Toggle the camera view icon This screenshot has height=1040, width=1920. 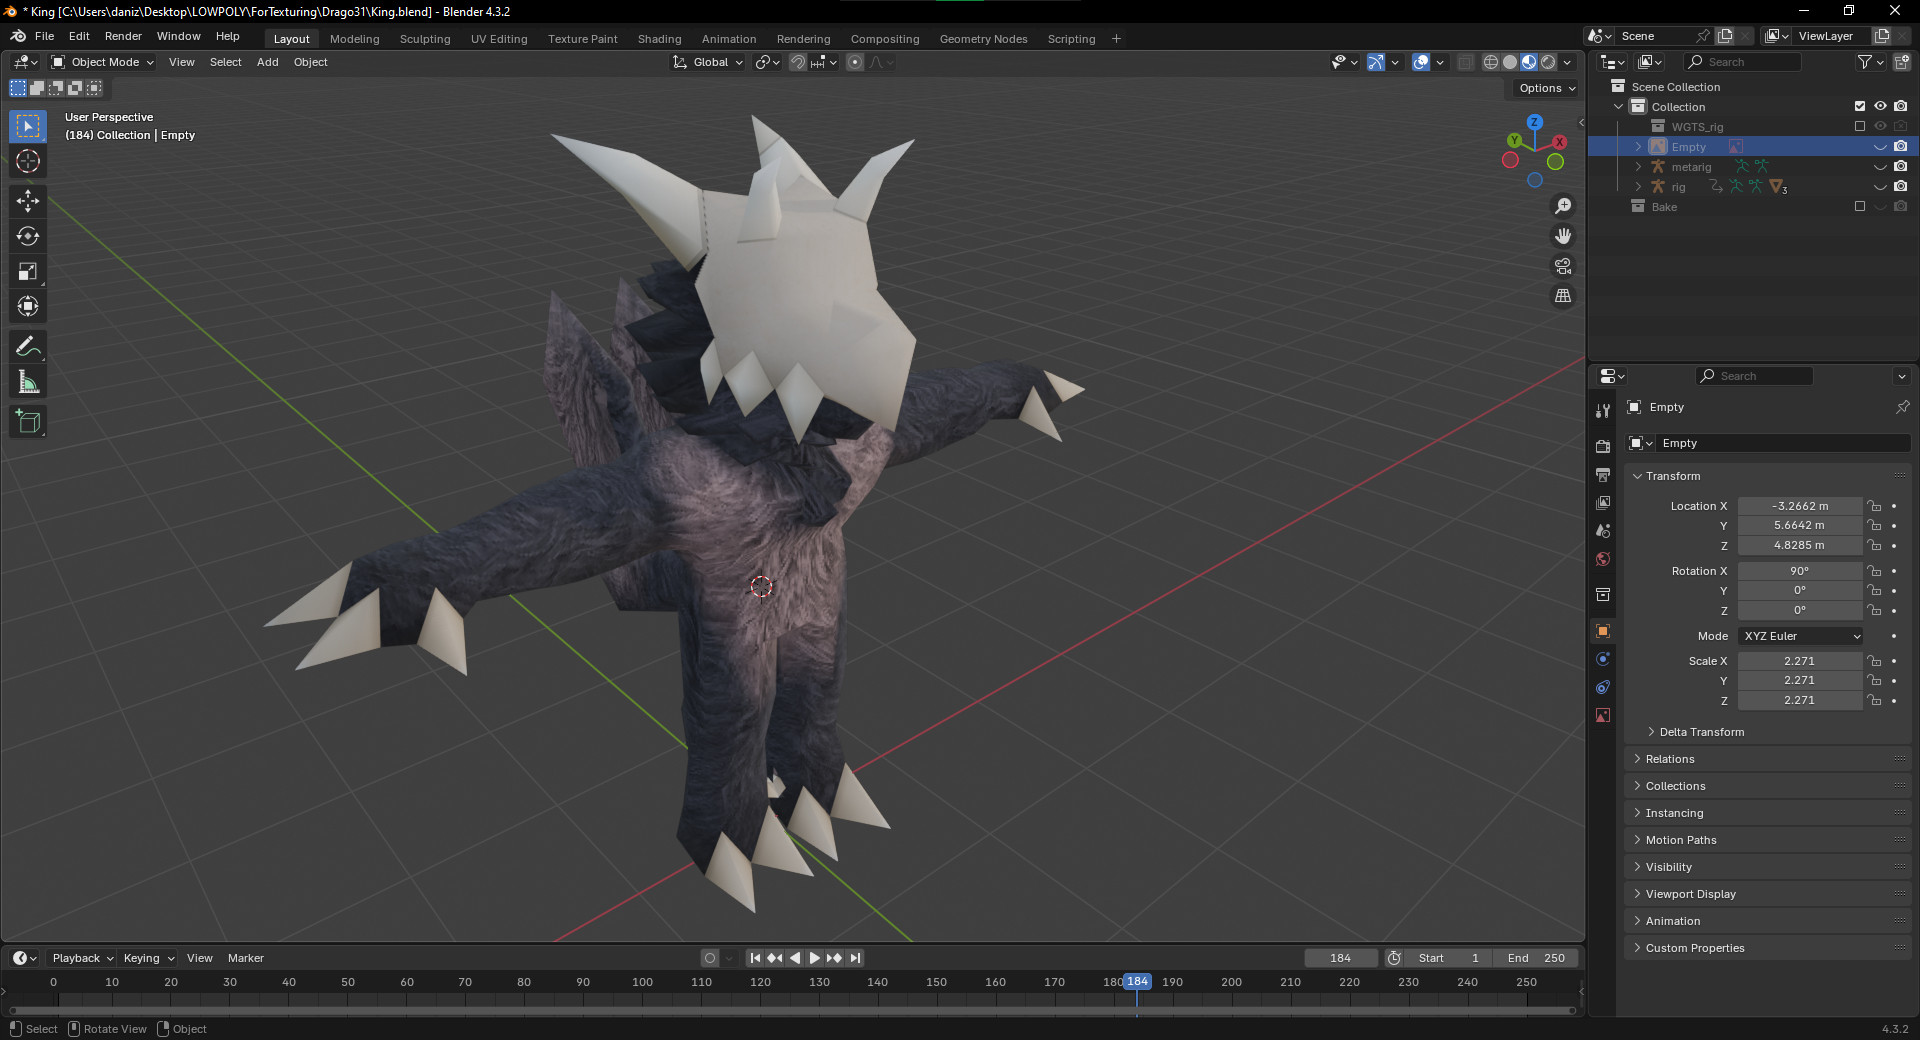click(x=1563, y=266)
